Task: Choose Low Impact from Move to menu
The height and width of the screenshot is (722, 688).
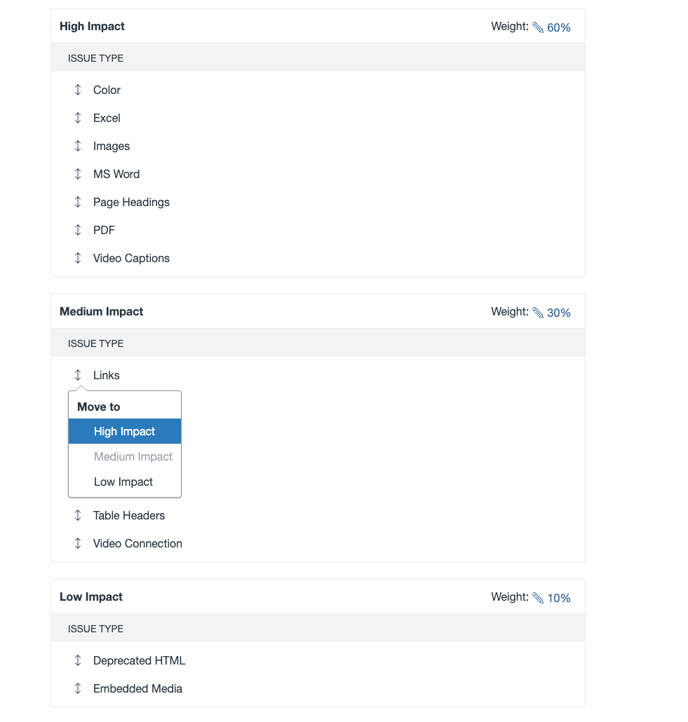Action: (123, 482)
